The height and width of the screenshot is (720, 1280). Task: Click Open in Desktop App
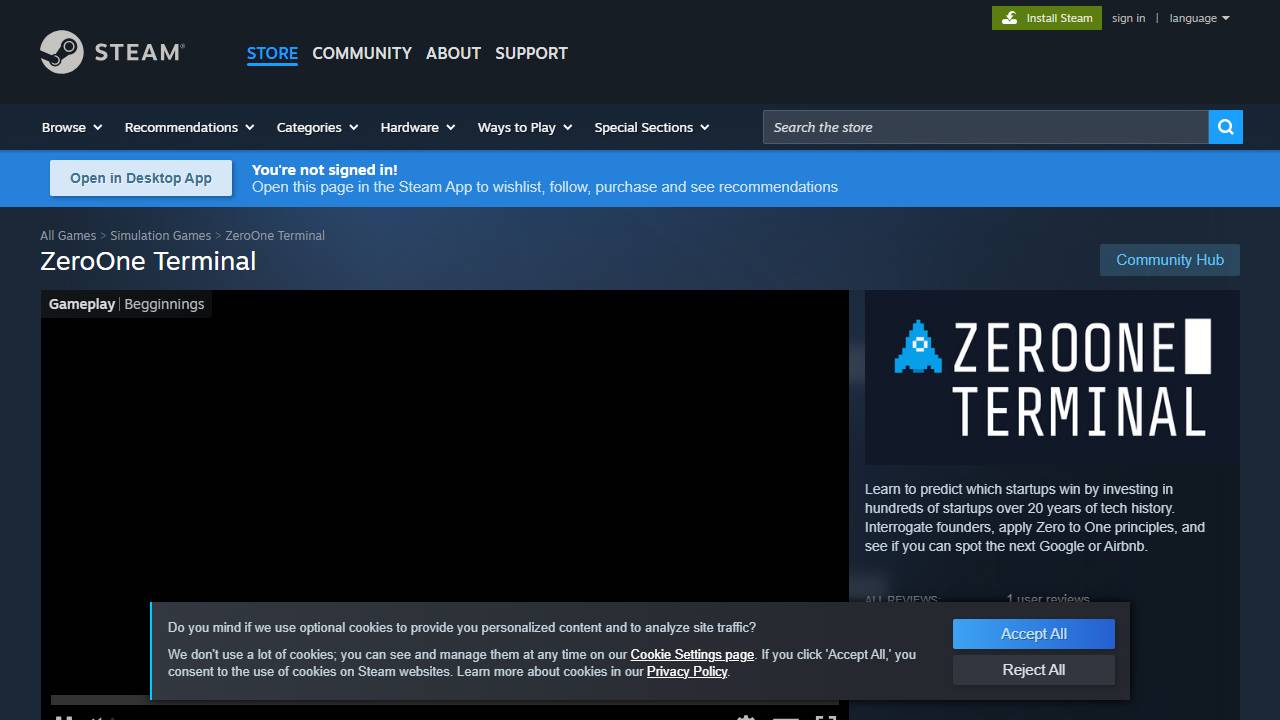tap(141, 178)
